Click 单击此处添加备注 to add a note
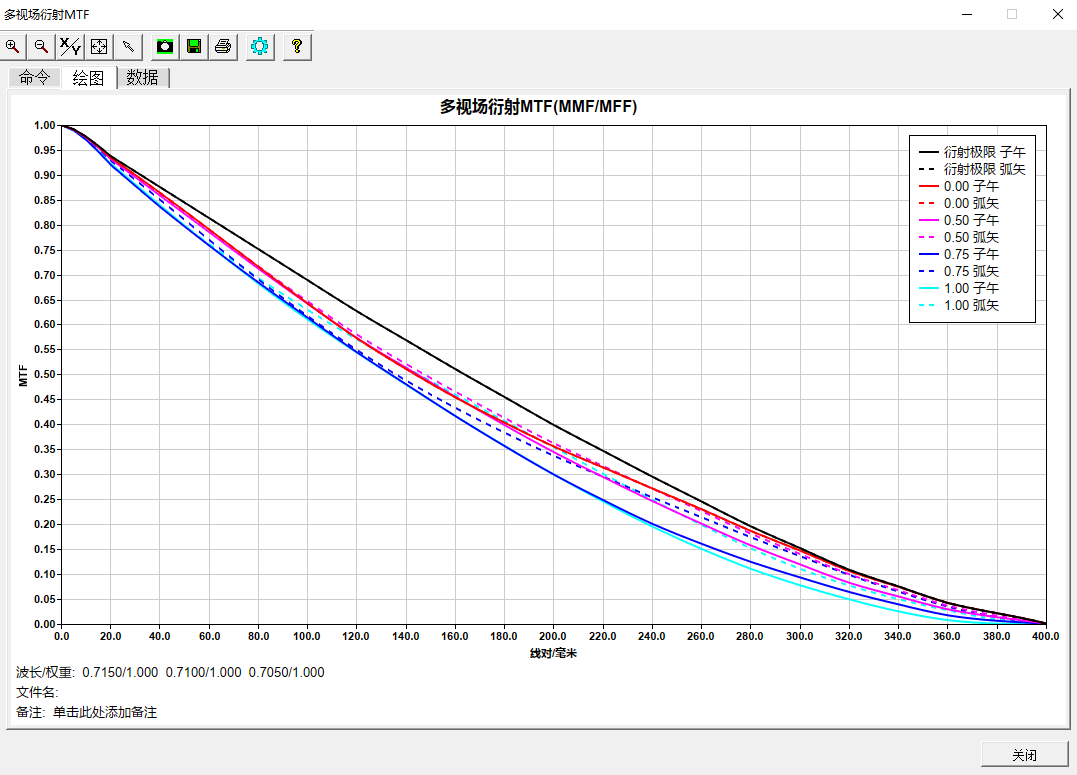 click(105, 712)
